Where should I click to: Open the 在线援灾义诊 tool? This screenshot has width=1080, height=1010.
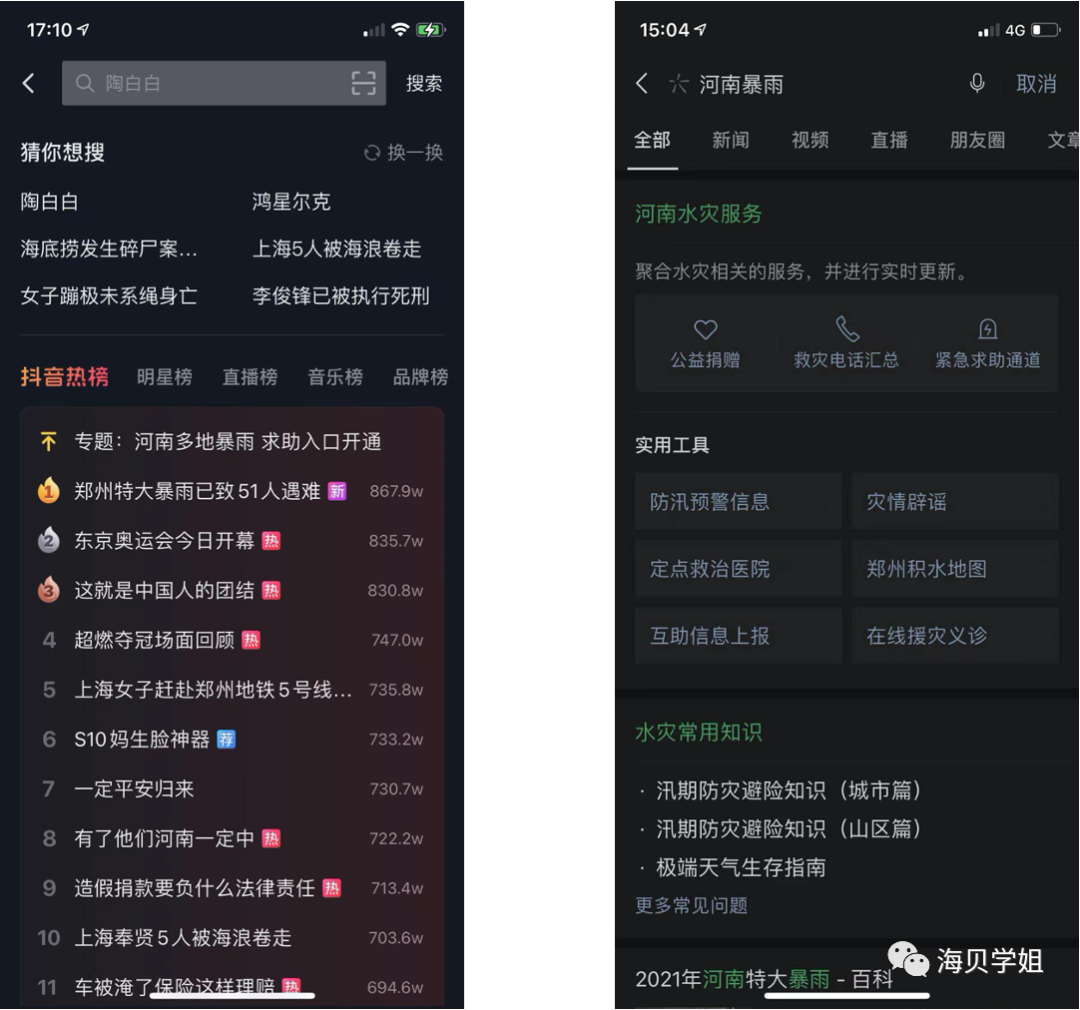(955, 635)
